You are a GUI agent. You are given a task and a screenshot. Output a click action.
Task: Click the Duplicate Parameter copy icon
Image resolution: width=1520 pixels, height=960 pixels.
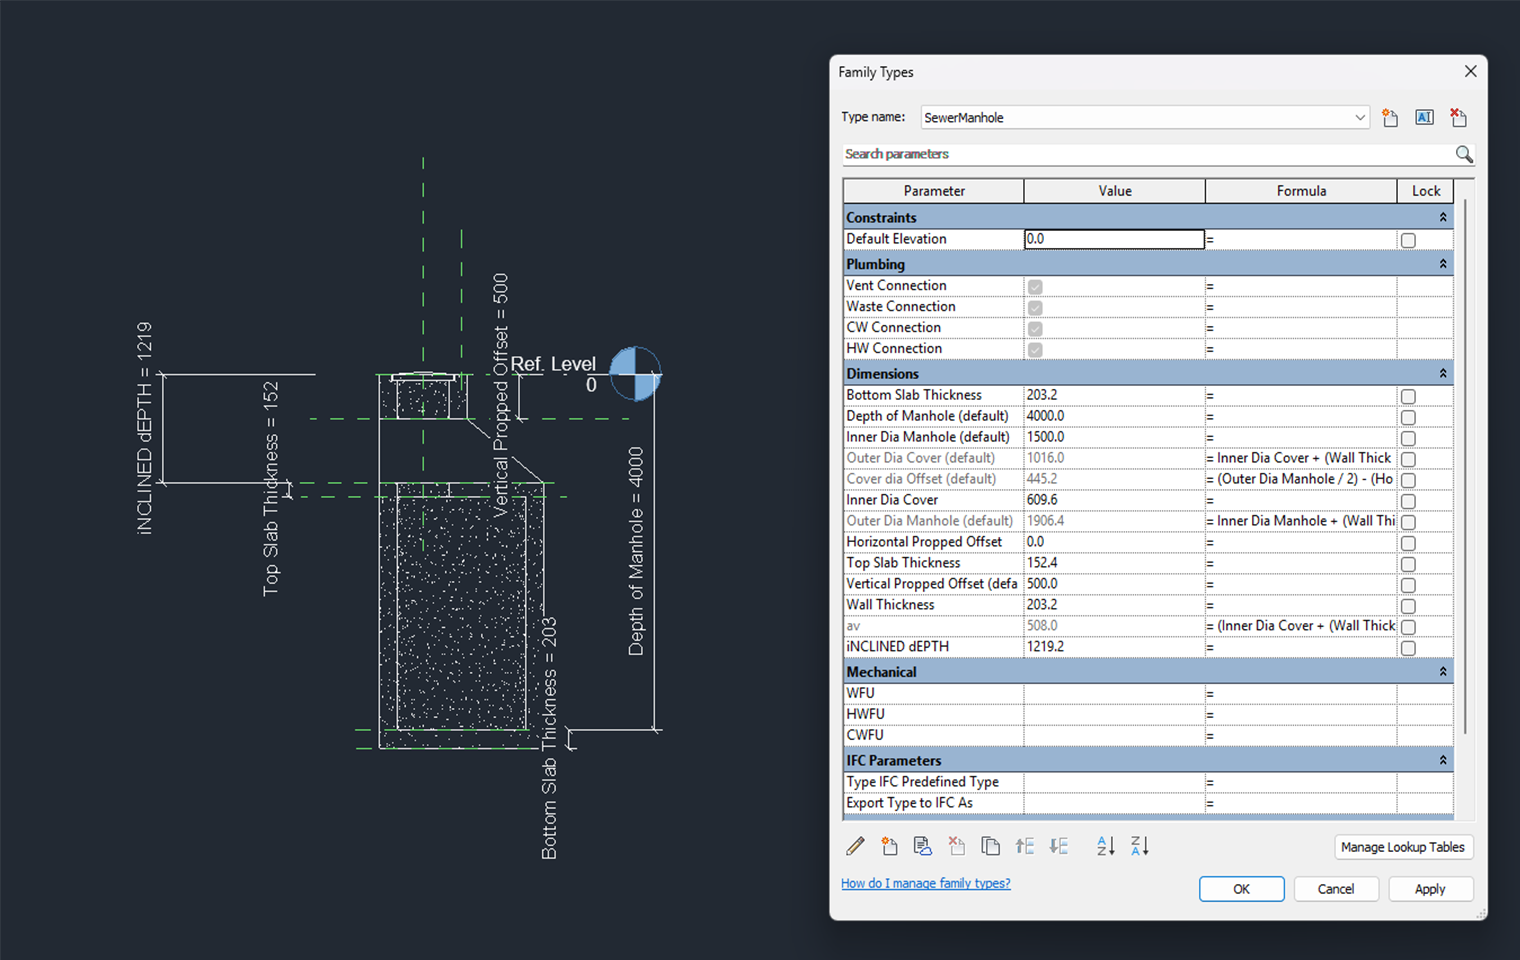pos(990,846)
